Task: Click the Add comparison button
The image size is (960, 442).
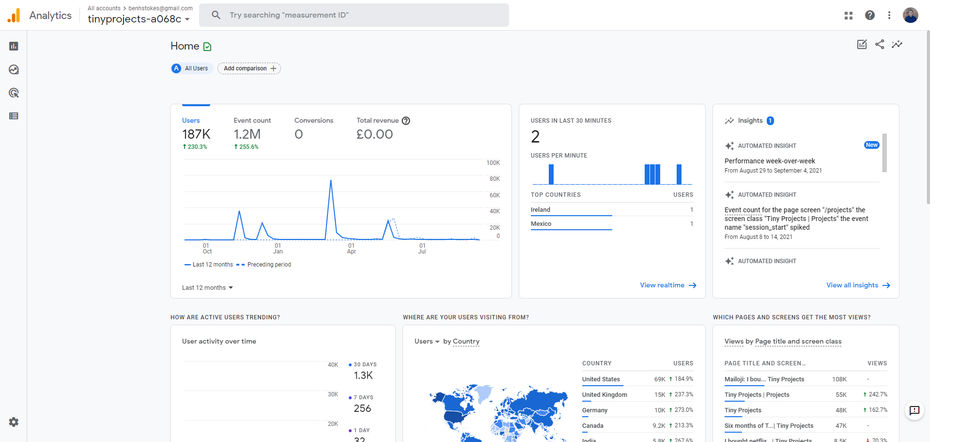Action: (249, 68)
